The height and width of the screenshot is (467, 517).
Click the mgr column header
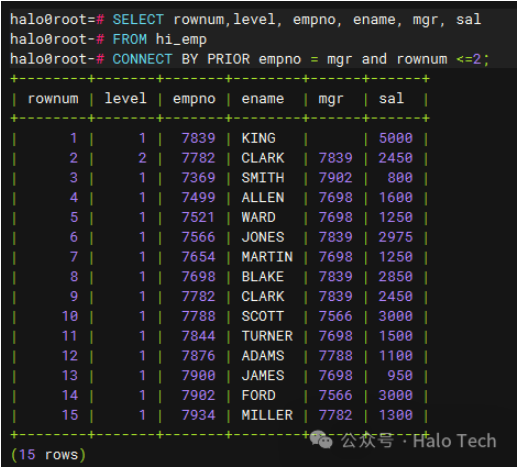[x=331, y=100]
